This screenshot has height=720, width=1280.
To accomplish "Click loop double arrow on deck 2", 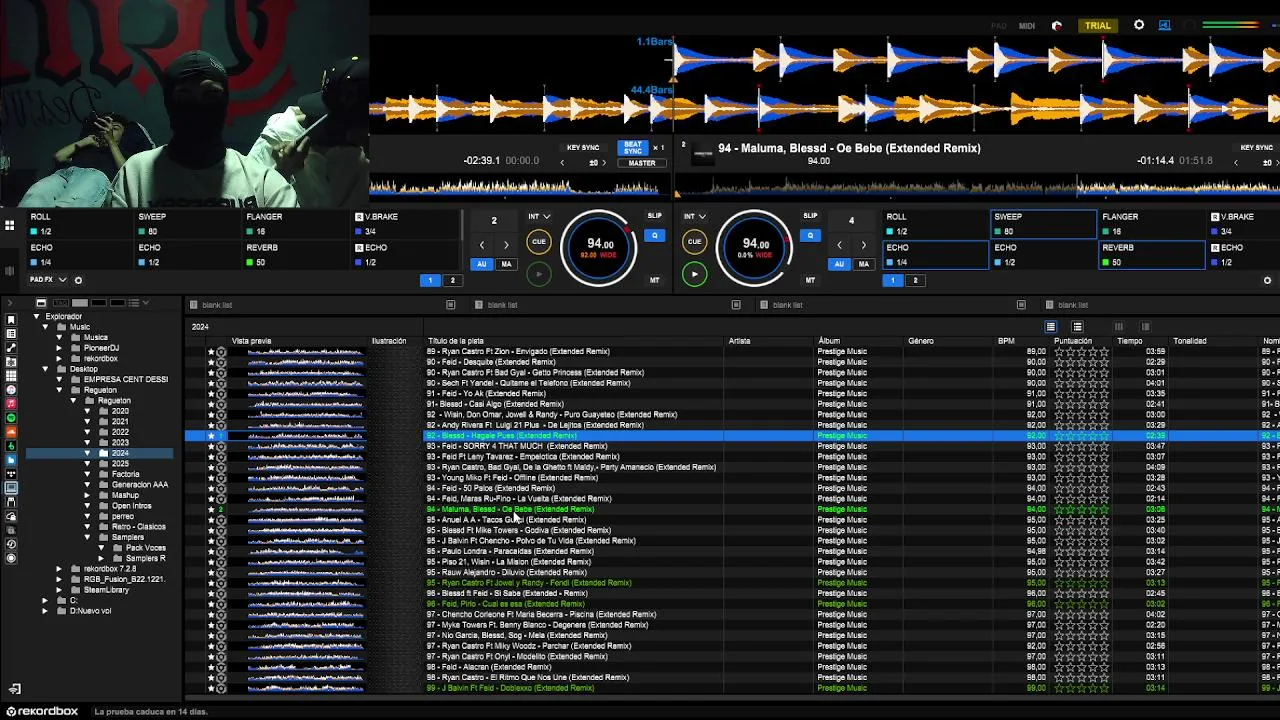I will (864, 245).
